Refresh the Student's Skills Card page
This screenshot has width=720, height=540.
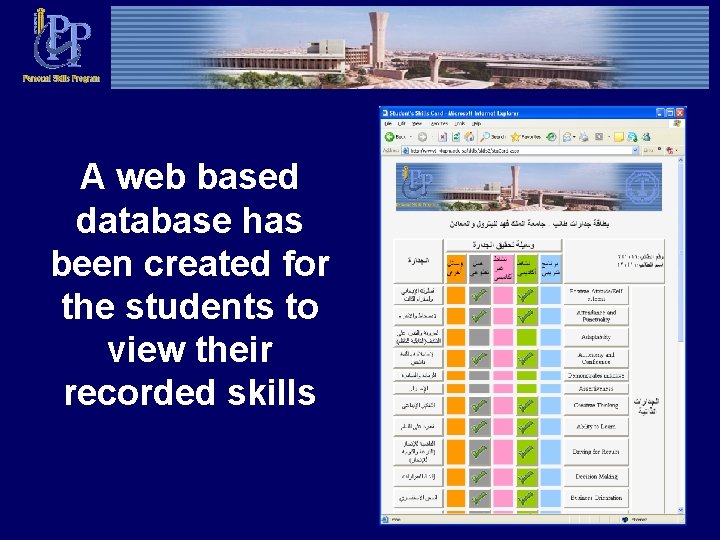tap(456, 136)
